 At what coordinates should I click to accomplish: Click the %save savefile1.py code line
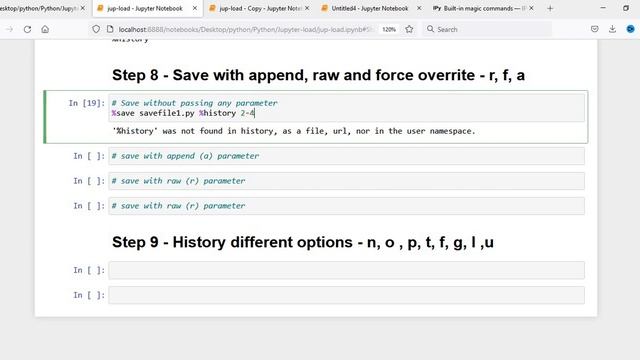(183, 113)
